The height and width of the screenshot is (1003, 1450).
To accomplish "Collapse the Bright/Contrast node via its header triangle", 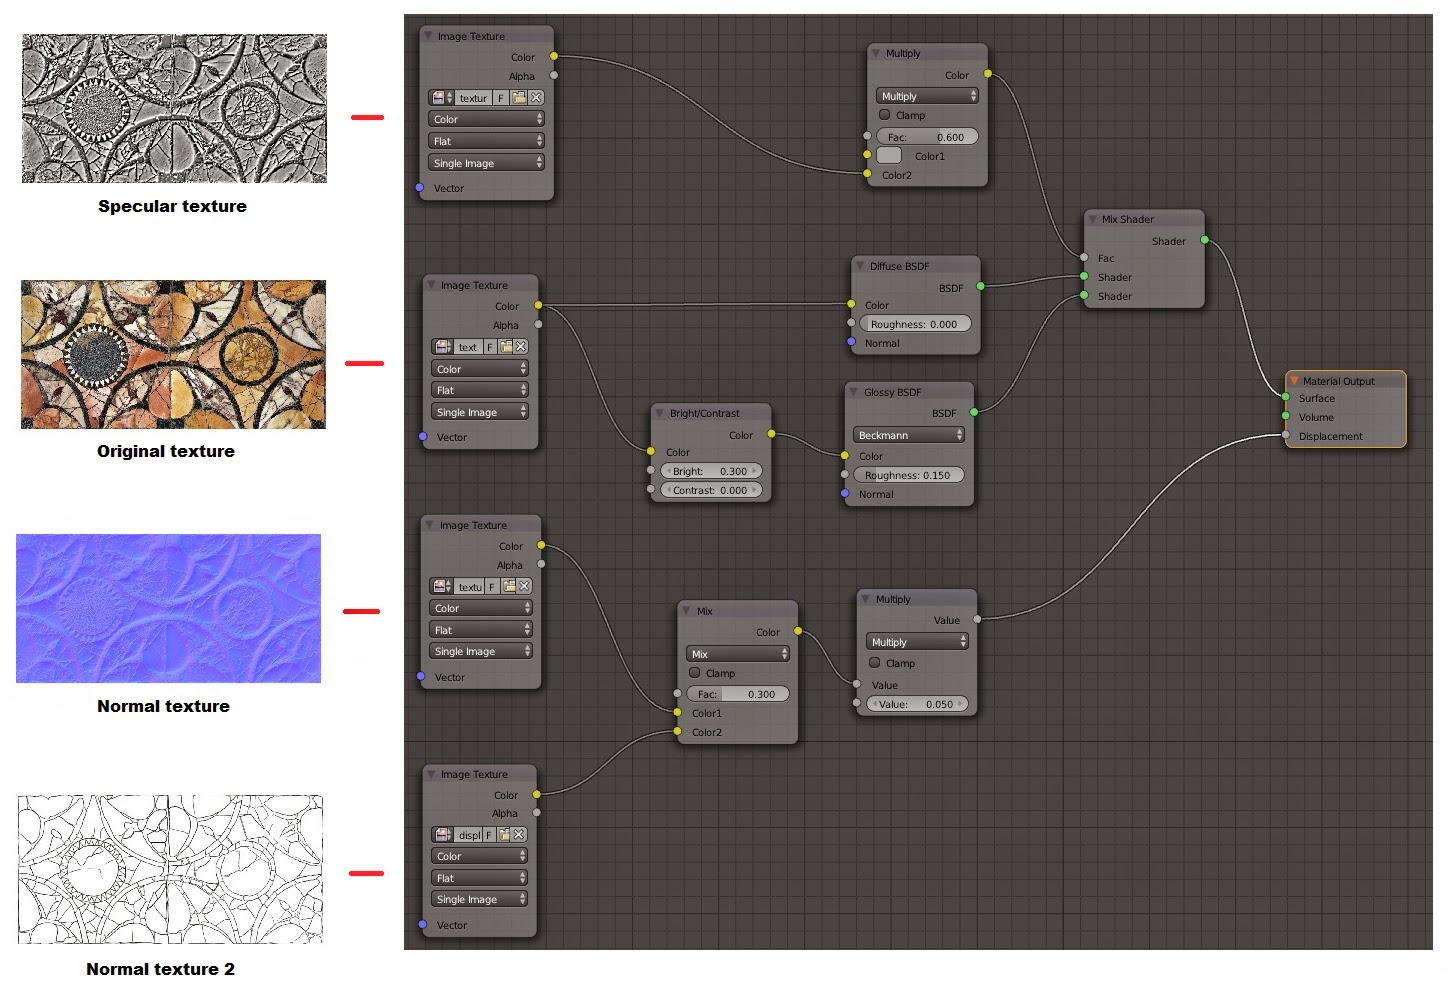I will pyautogui.click(x=660, y=413).
